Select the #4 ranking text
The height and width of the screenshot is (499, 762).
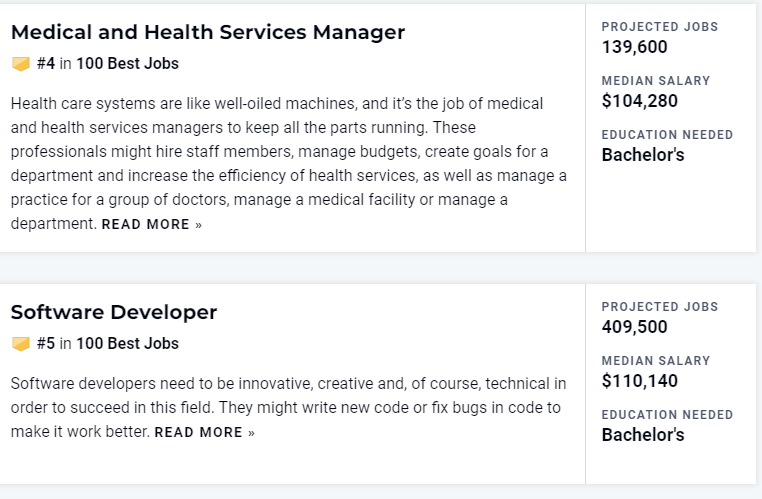[46, 64]
